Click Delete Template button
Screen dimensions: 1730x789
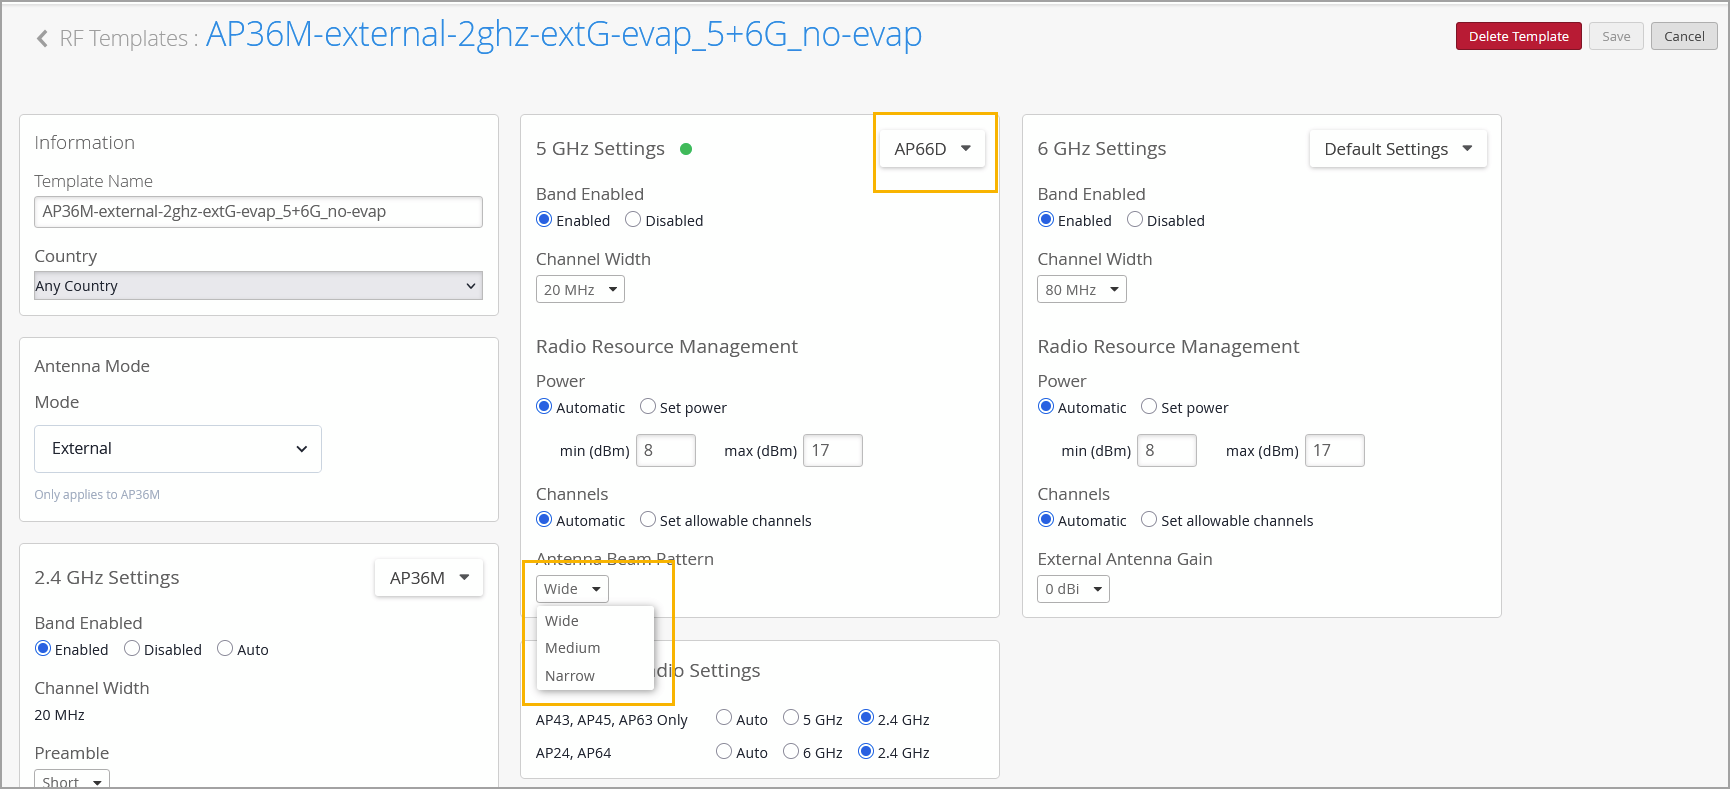click(x=1518, y=36)
